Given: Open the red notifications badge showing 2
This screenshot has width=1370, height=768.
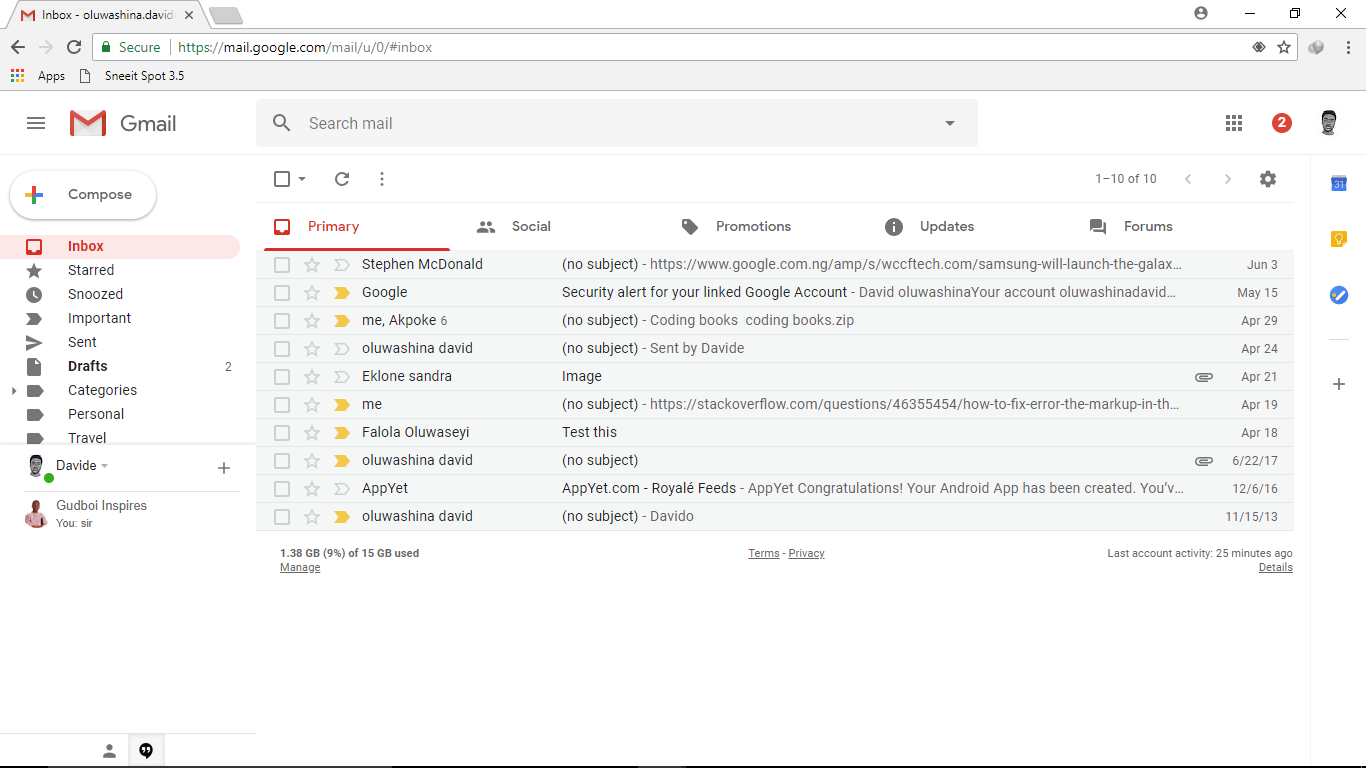Looking at the screenshot, I should click(1282, 123).
